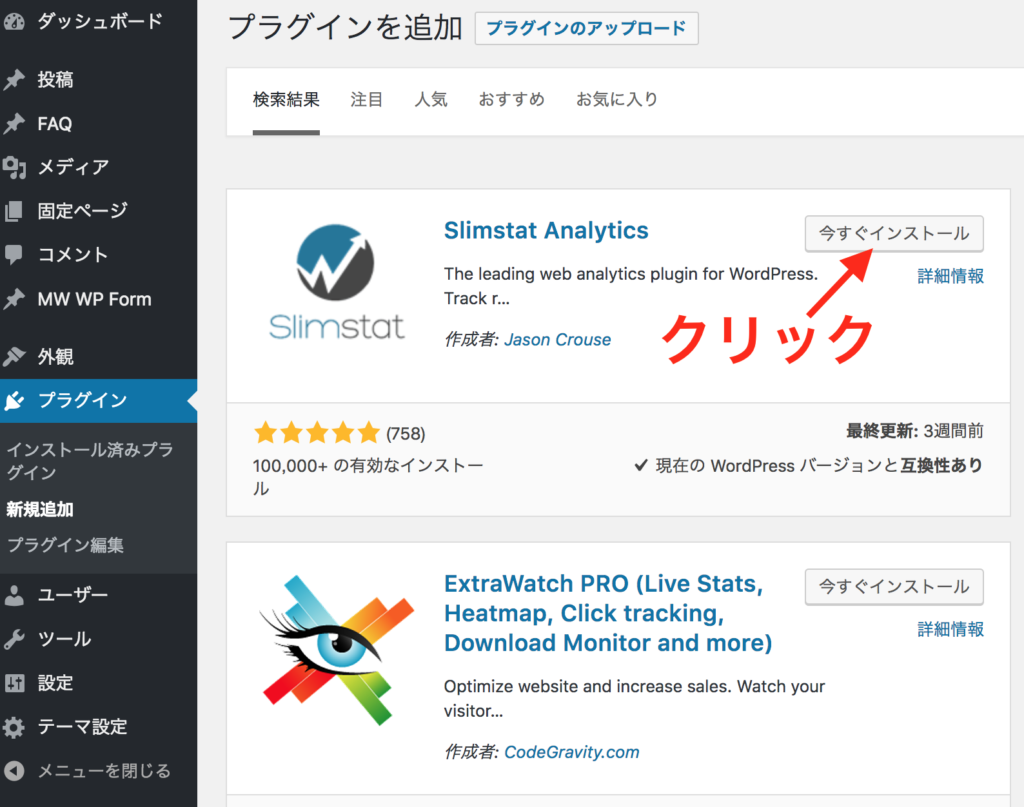Screen dimensions: 1024x807
Task: Click the paintbrush icon beside 外観
Action: [x=14, y=356]
